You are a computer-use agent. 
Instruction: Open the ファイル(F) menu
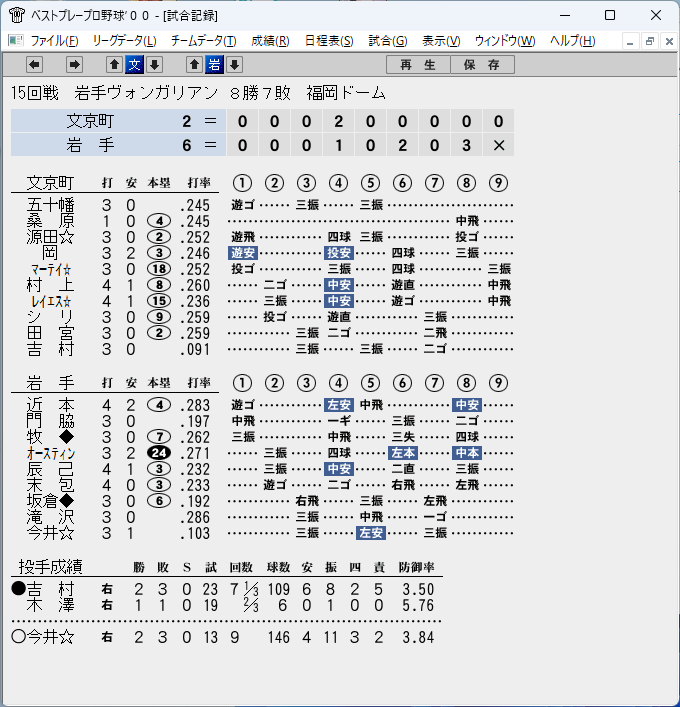pos(55,41)
